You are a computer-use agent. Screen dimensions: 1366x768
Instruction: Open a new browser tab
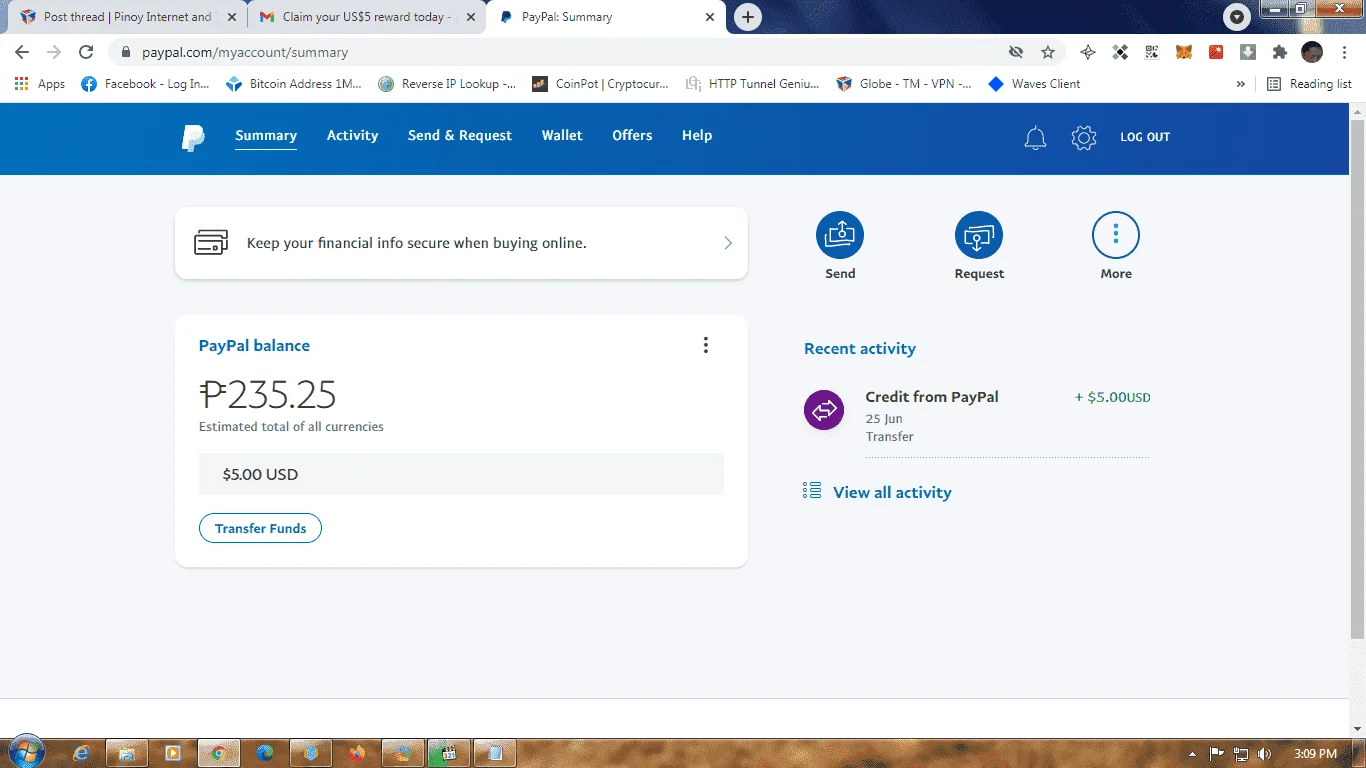click(x=748, y=17)
